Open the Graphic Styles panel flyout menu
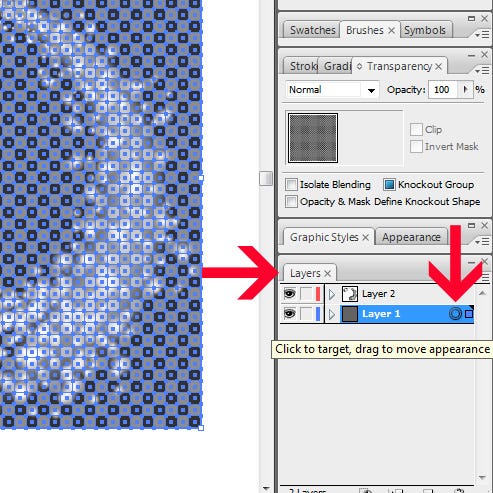Screen dimensions: 493x493 pyautogui.click(x=482, y=241)
